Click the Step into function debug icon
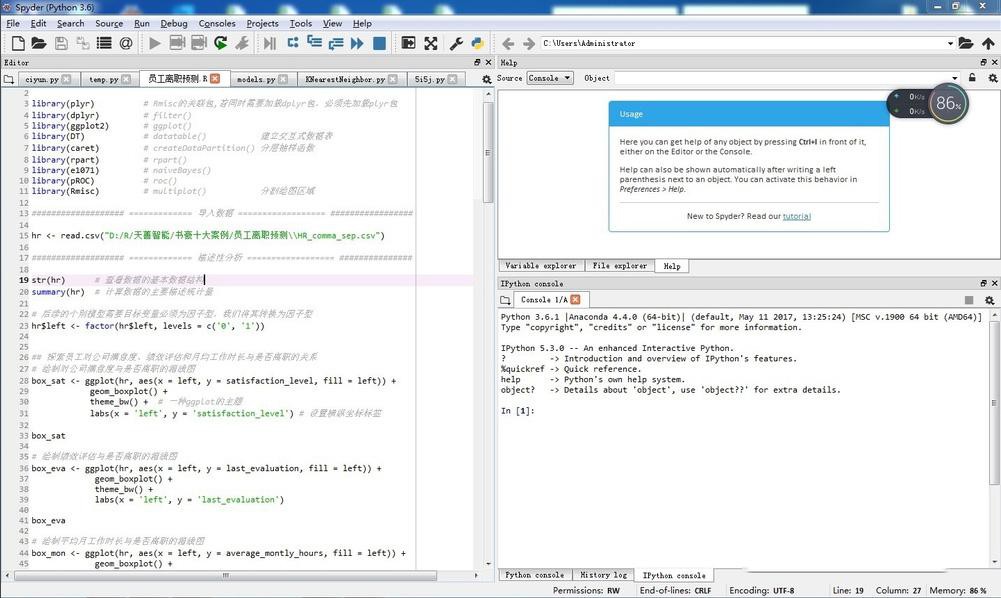Image resolution: width=1001 pixels, height=598 pixels. 314,43
